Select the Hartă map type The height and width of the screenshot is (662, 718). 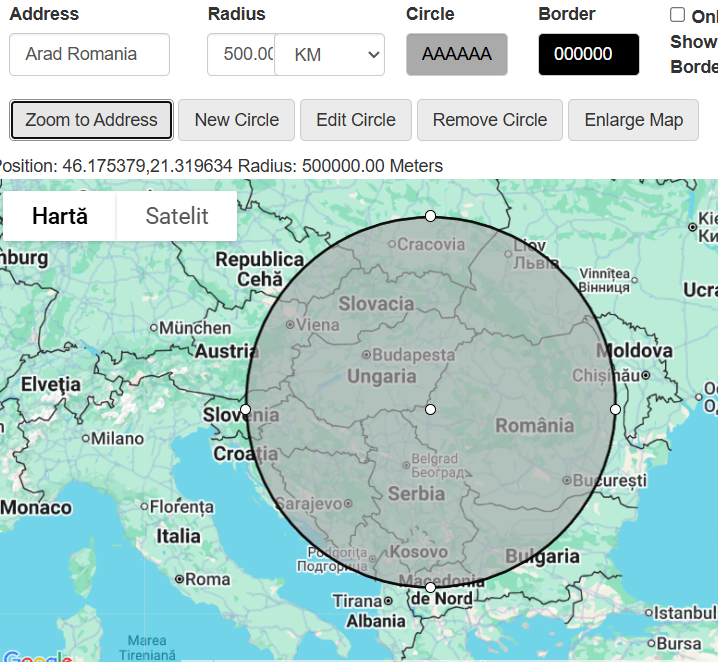[x=60, y=216]
